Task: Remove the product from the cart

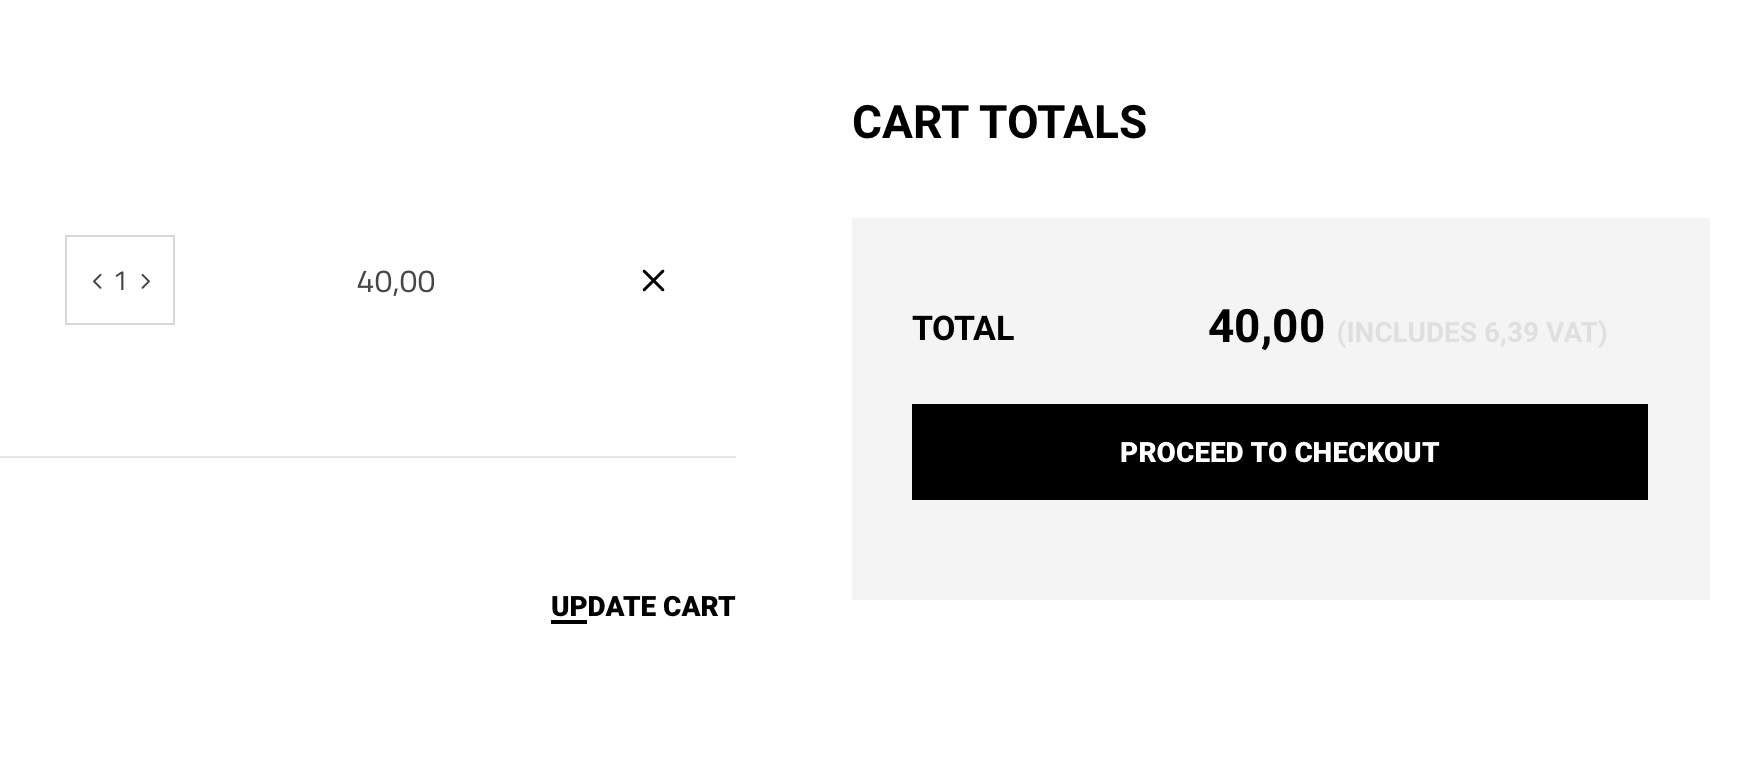Action: coord(653,281)
